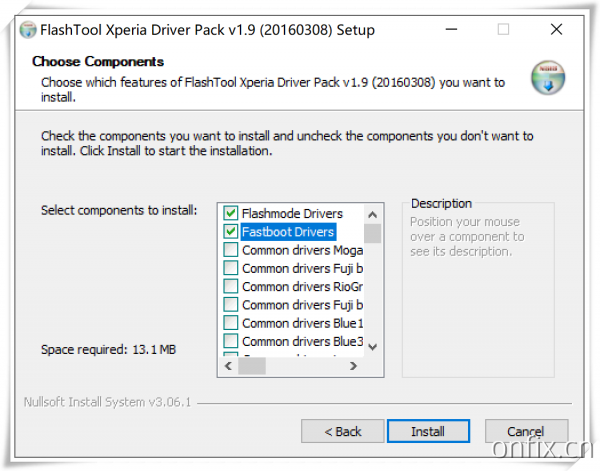Cancel the driver pack setup

click(526, 431)
